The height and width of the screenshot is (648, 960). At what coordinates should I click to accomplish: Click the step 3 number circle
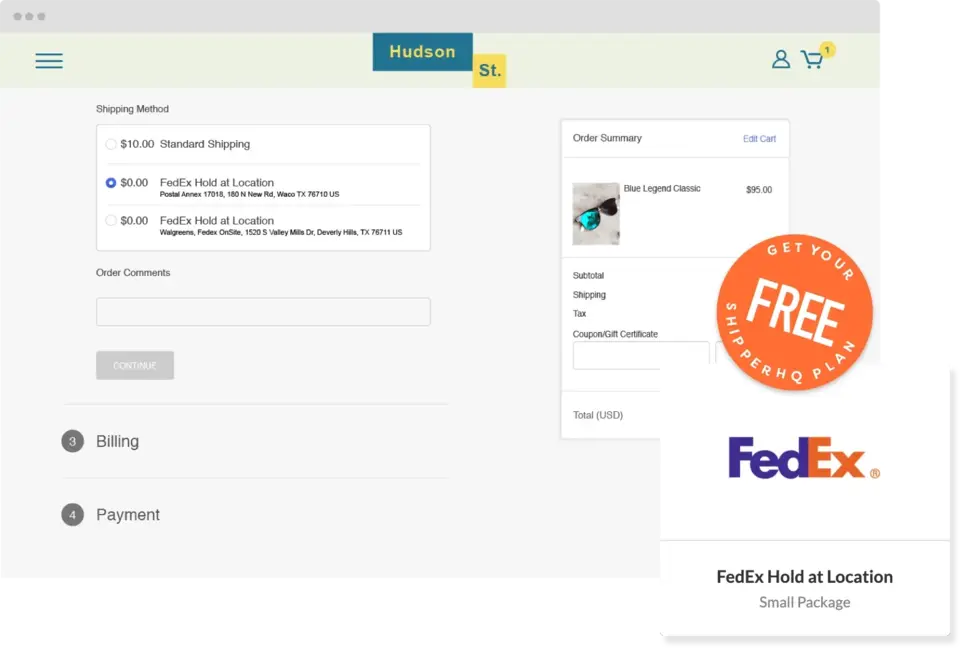pyautogui.click(x=72, y=442)
